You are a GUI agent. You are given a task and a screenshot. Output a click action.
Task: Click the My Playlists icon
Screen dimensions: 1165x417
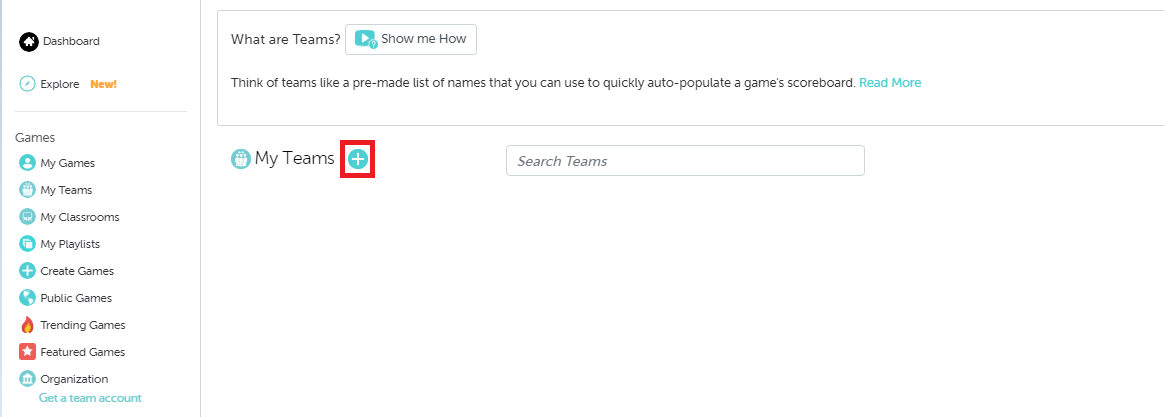click(x=28, y=244)
